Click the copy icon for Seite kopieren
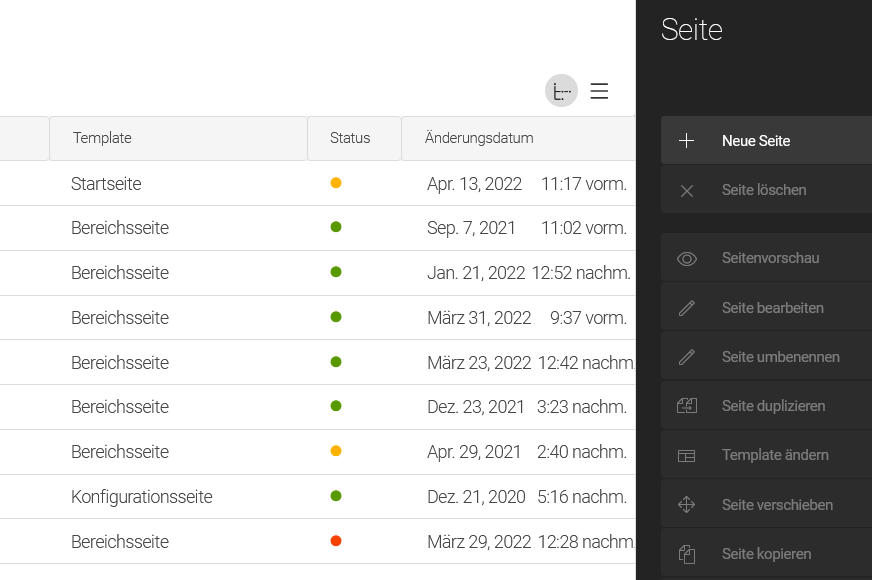 [687, 554]
